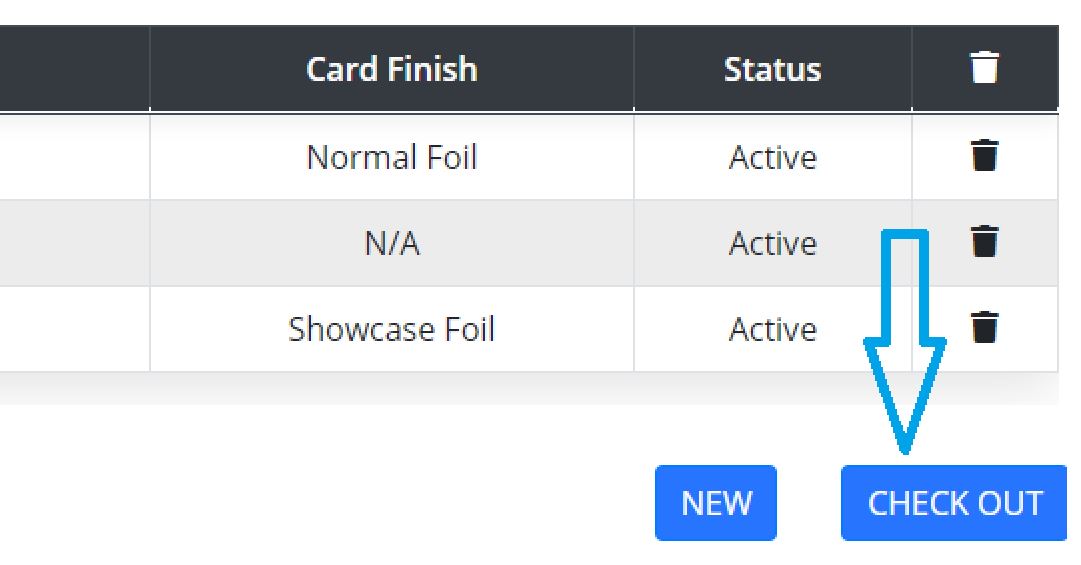Screen dimensions: 1081x565
Task: Click the trash icon in the table header
Action: click(984, 68)
